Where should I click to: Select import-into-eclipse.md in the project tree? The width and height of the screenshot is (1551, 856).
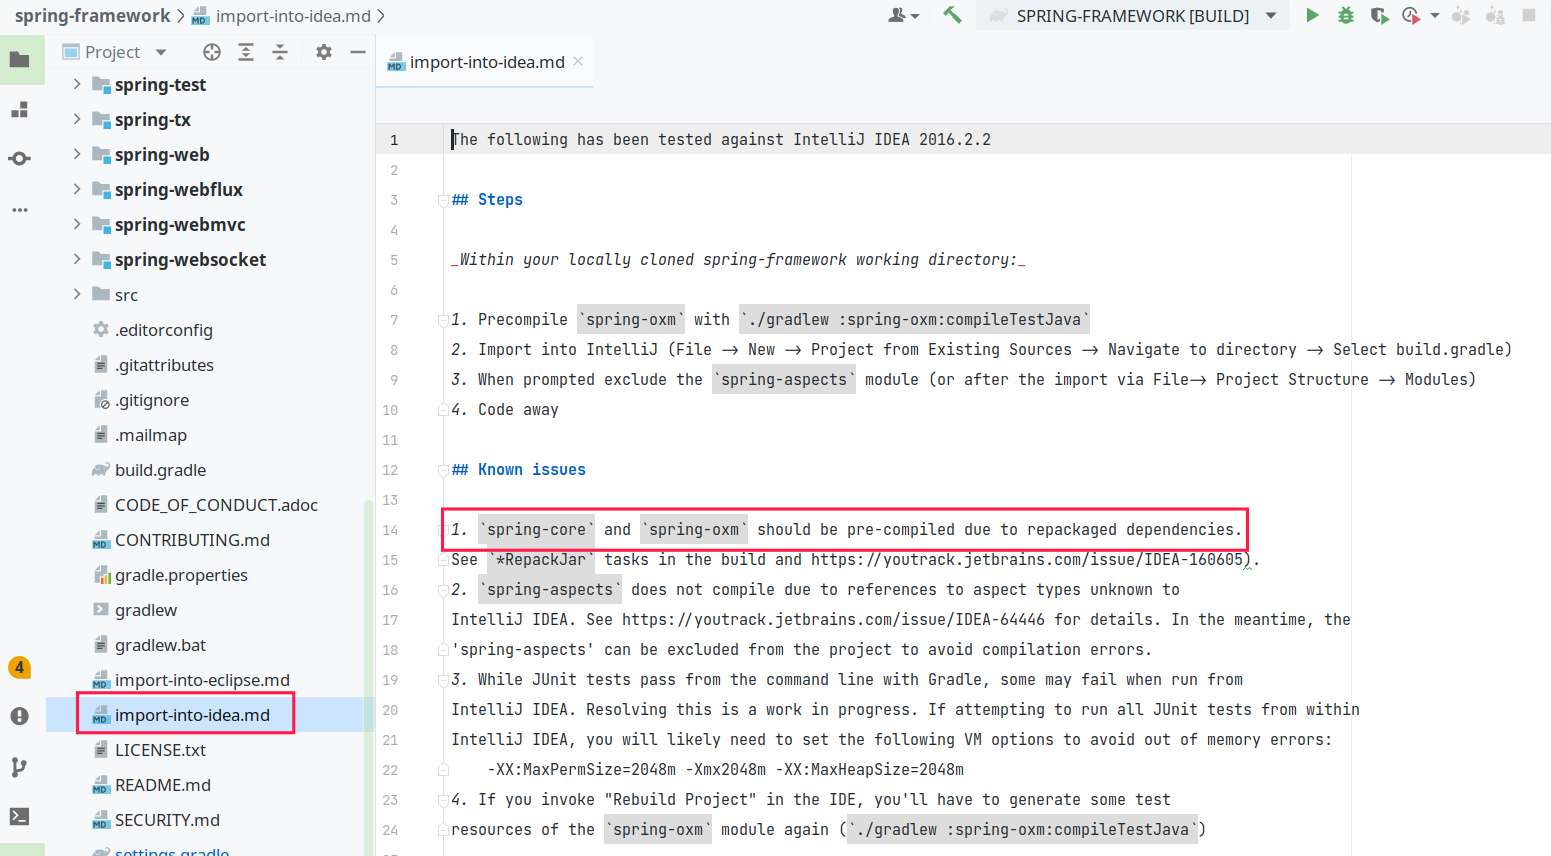point(202,680)
